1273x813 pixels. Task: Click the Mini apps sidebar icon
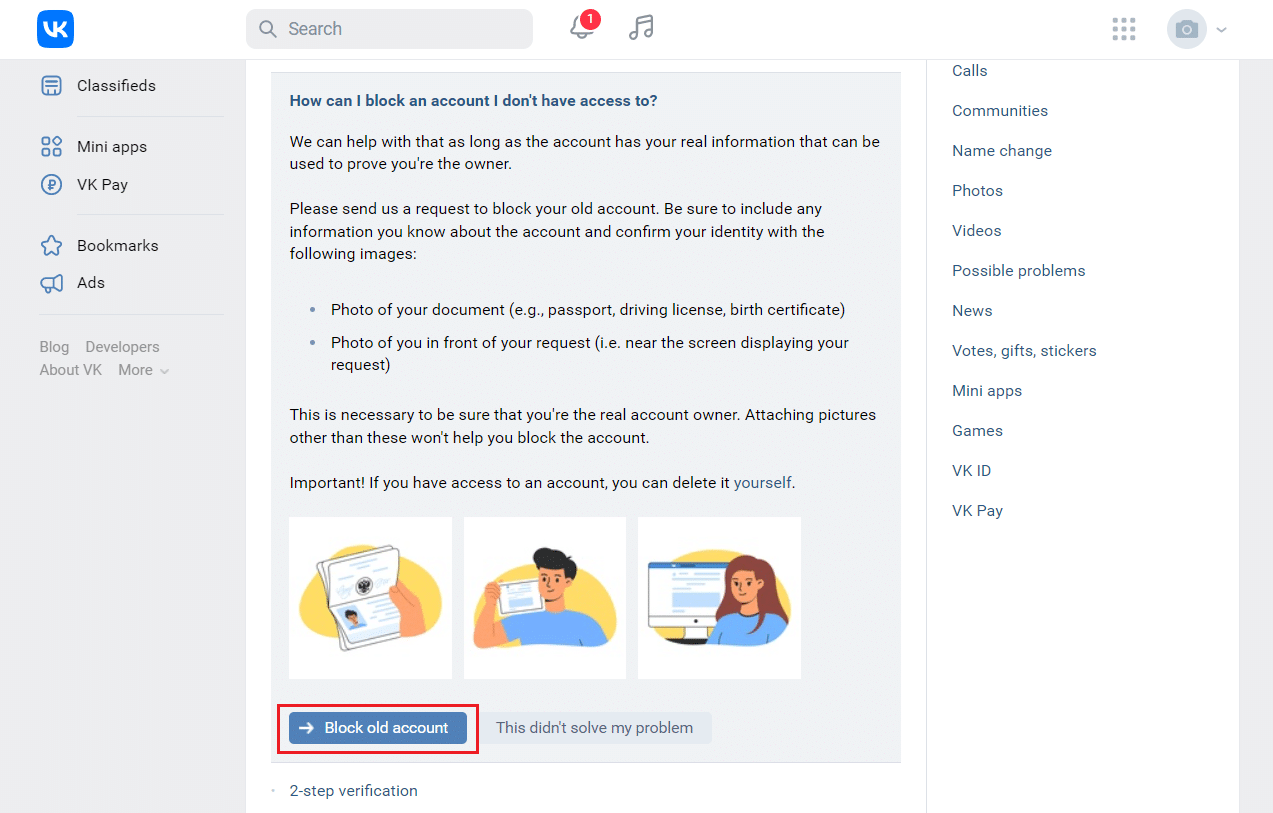point(51,147)
